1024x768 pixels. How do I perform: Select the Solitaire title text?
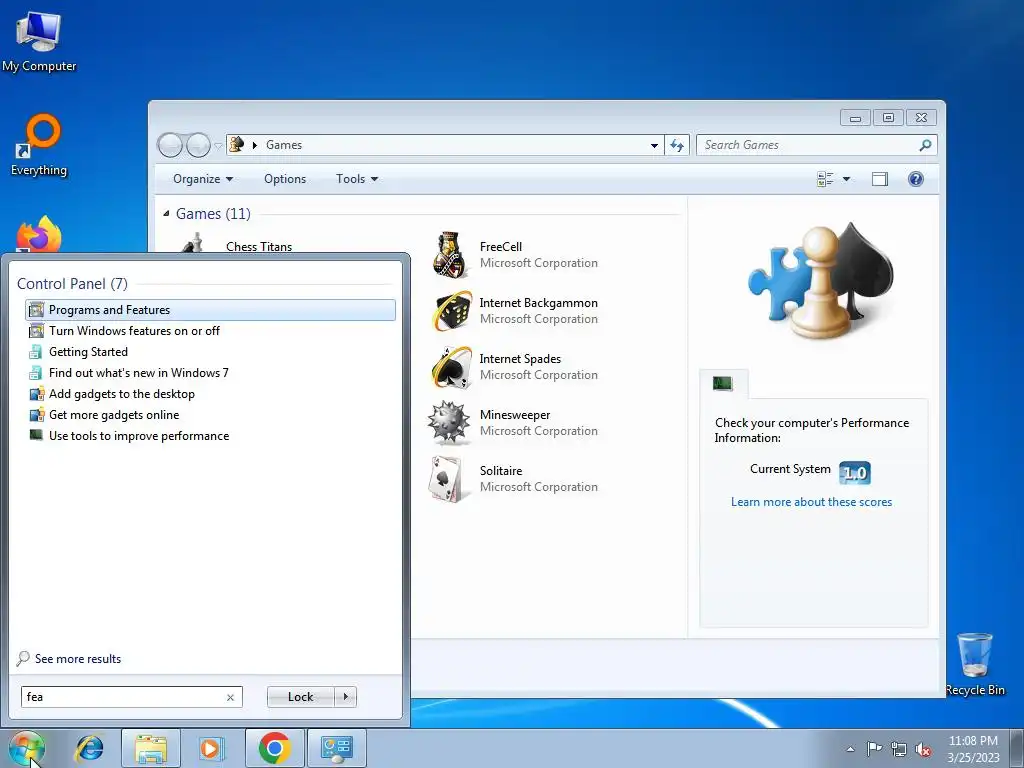click(500, 470)
